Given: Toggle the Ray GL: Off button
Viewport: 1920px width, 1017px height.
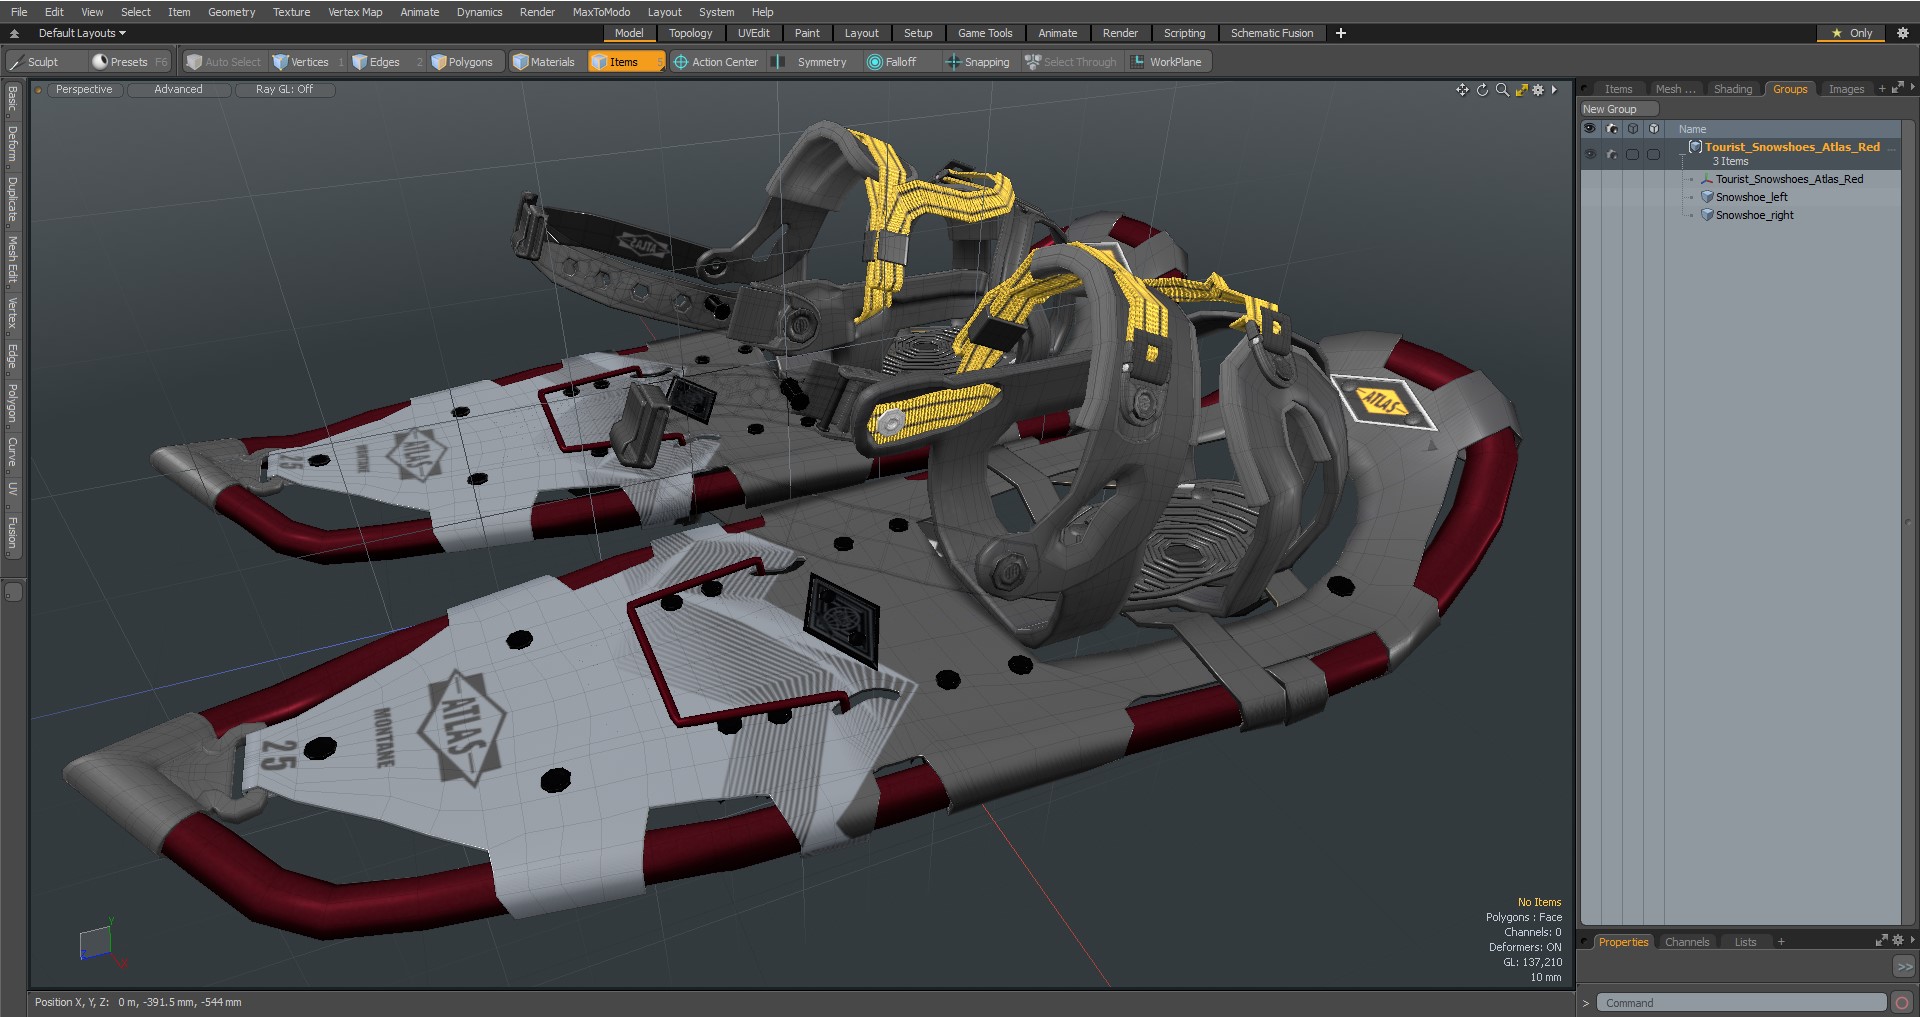Looking at the screenshot, I should coord(284,89).
